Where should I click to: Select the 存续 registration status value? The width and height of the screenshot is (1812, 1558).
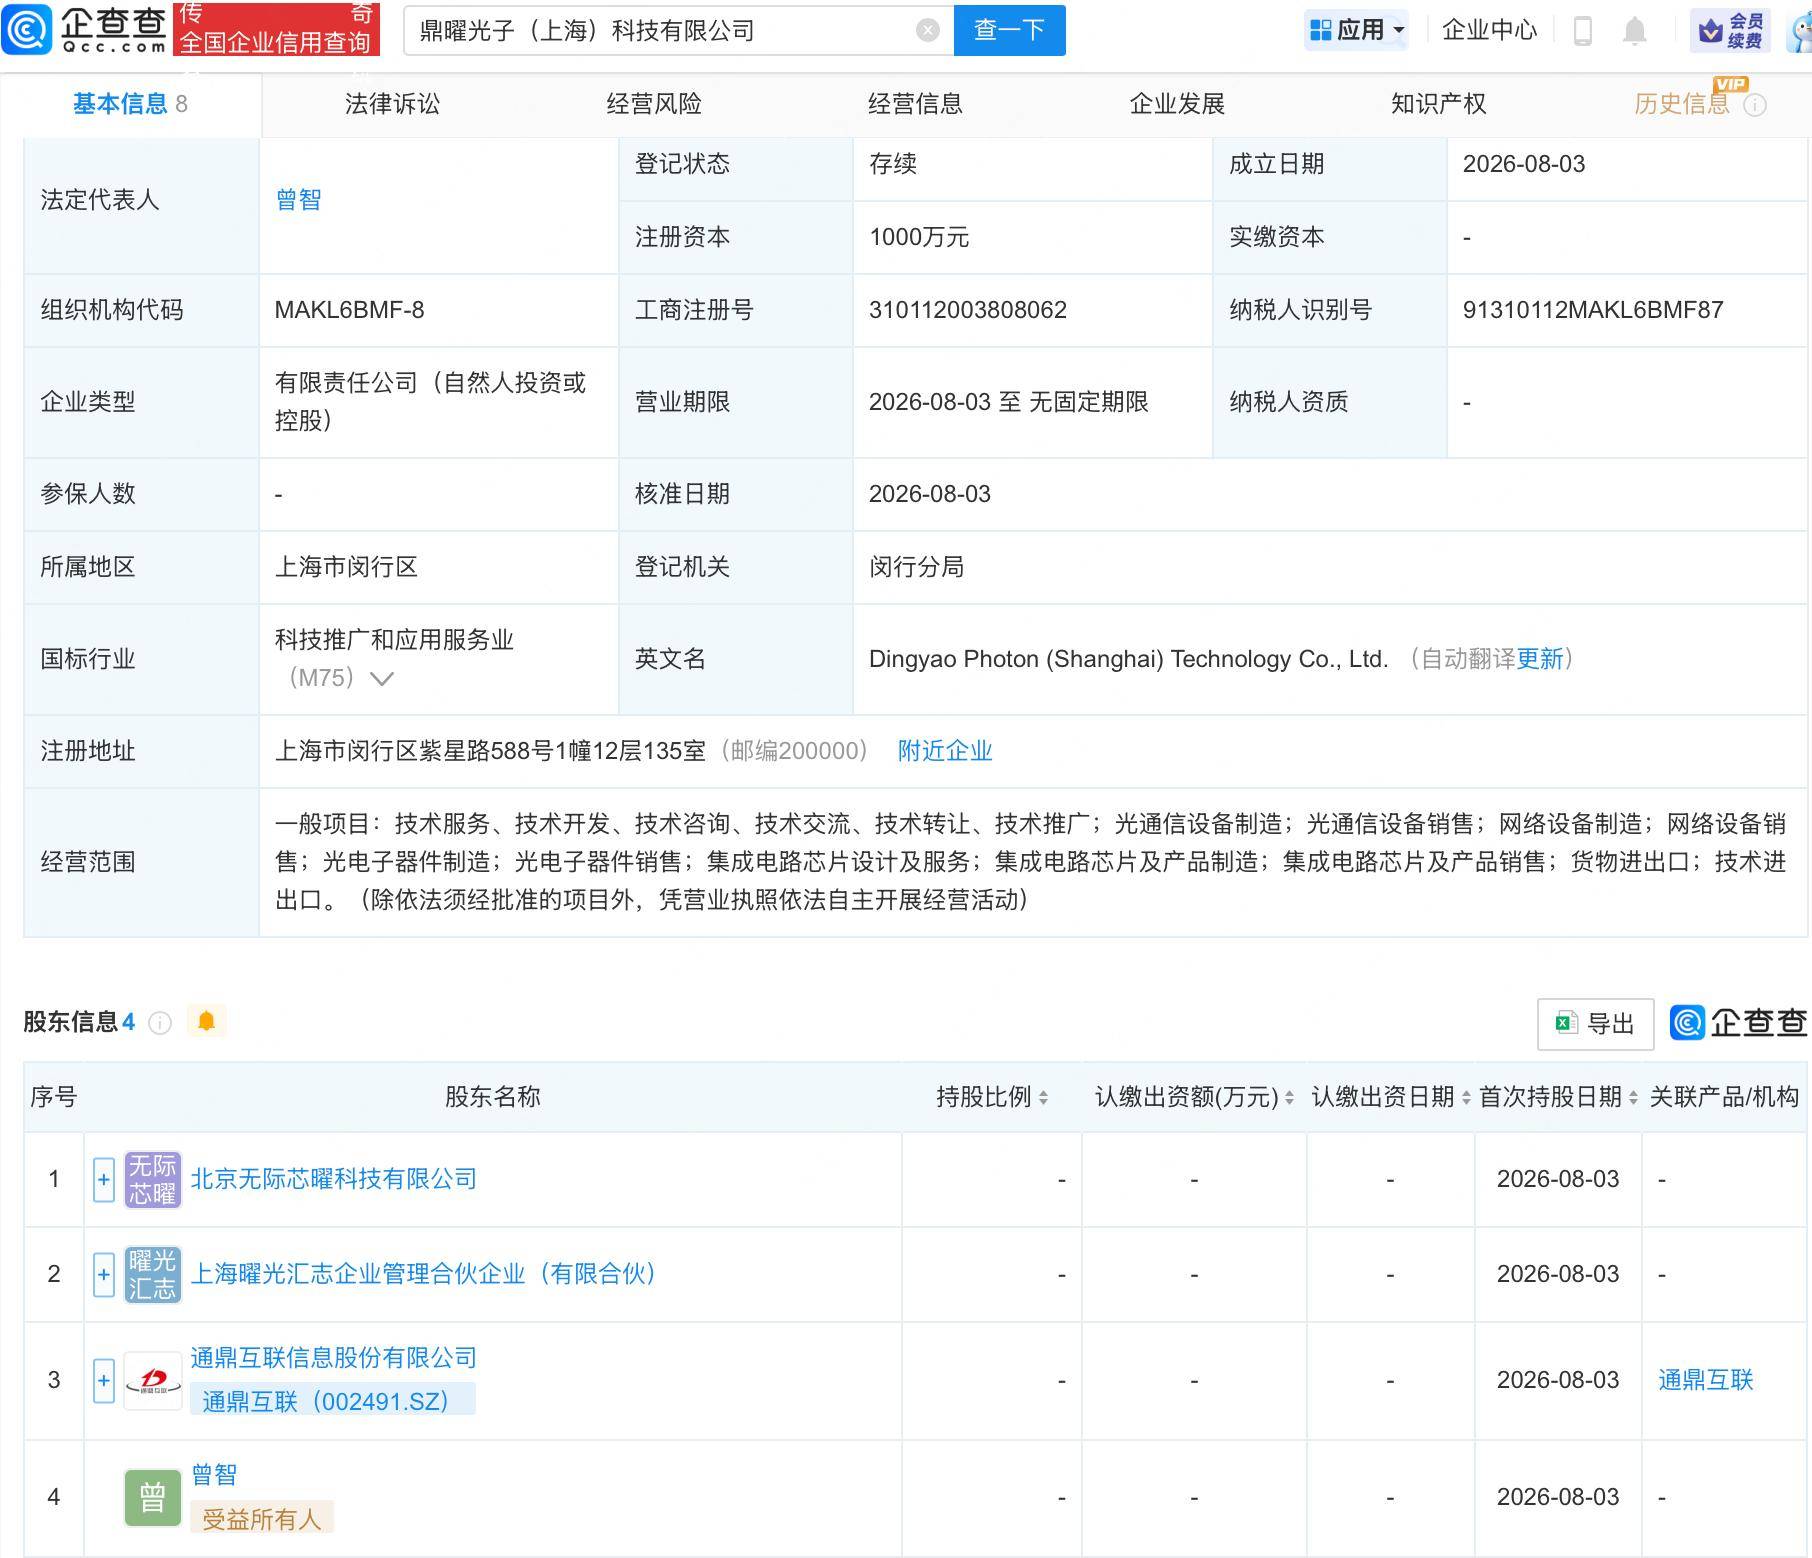(x=892, y=164)
